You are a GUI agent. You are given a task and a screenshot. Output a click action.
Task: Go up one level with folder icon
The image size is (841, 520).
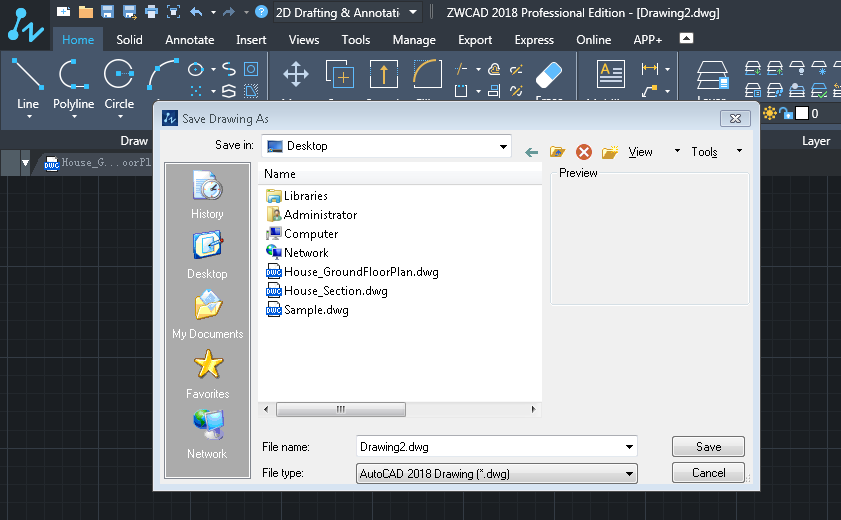pos(558,152)
